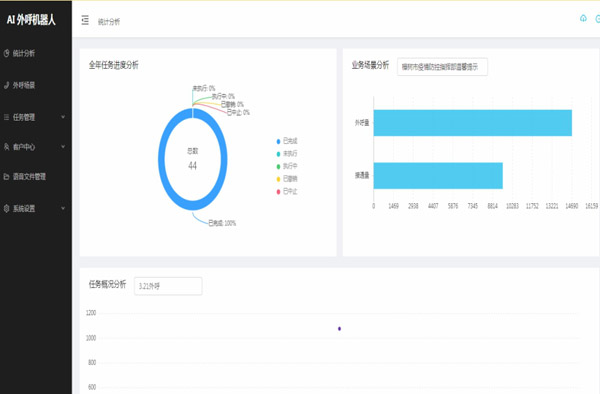Image resolution: width=600 pixels, height=394 pixels.
Task: Click the 外呼场景 phone icon in sidebar
Action: [6, 85]
